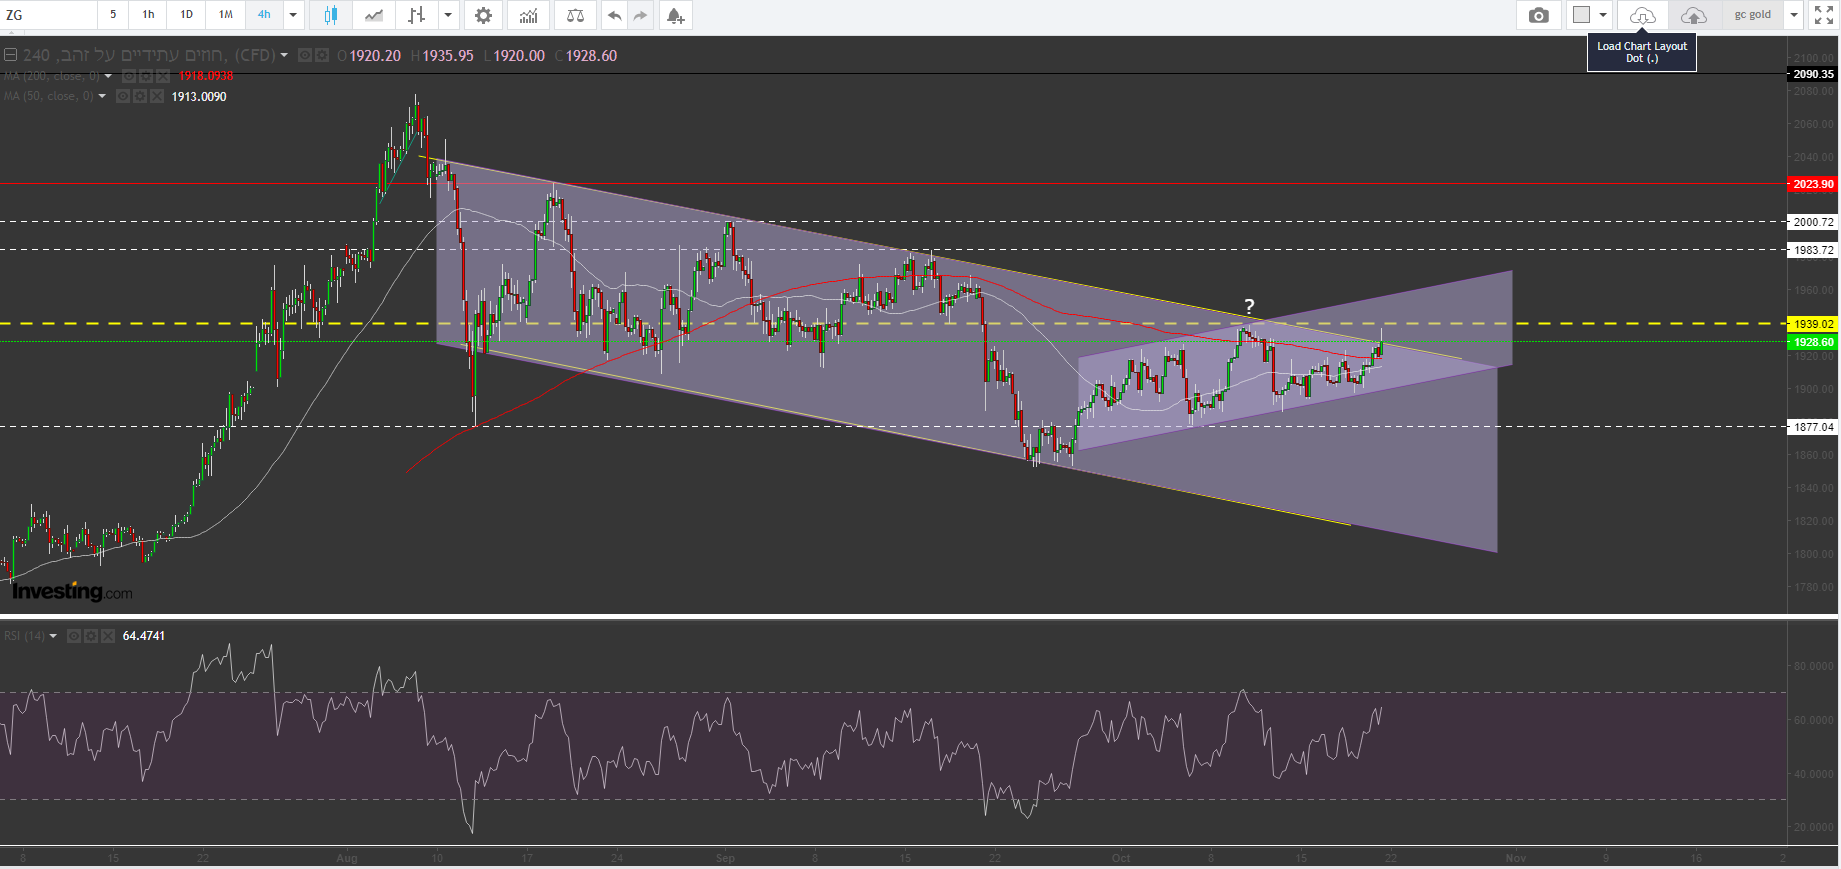1841x869 pixels.
Task: Remove the RSI indicator with its X button
Action: click(x=107, y=636)
